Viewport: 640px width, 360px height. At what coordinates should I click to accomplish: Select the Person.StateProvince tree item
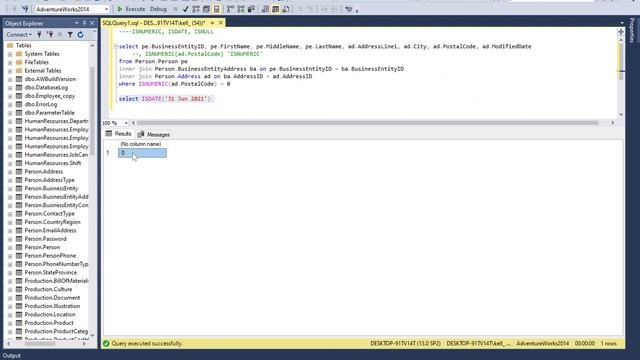coord(51,272)
